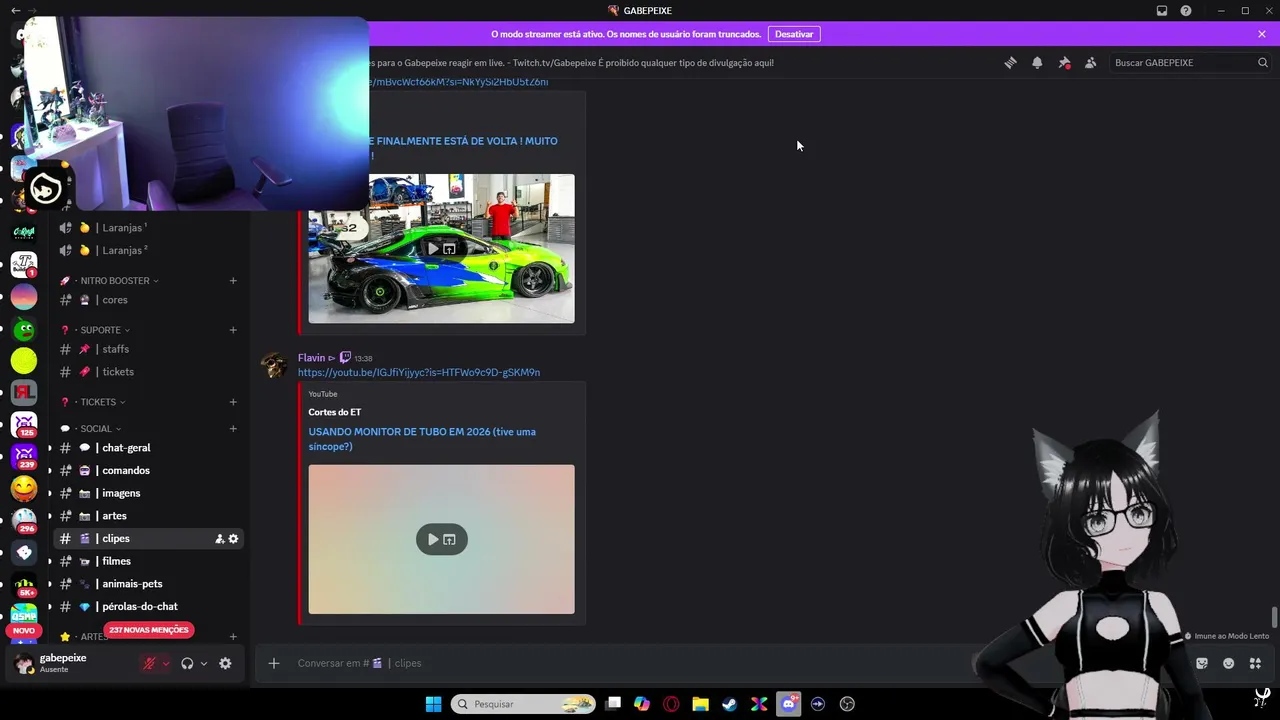Click the search magnifier icon in Discord
Screen dimensions: 1280x720
[x=1263, y=62]
